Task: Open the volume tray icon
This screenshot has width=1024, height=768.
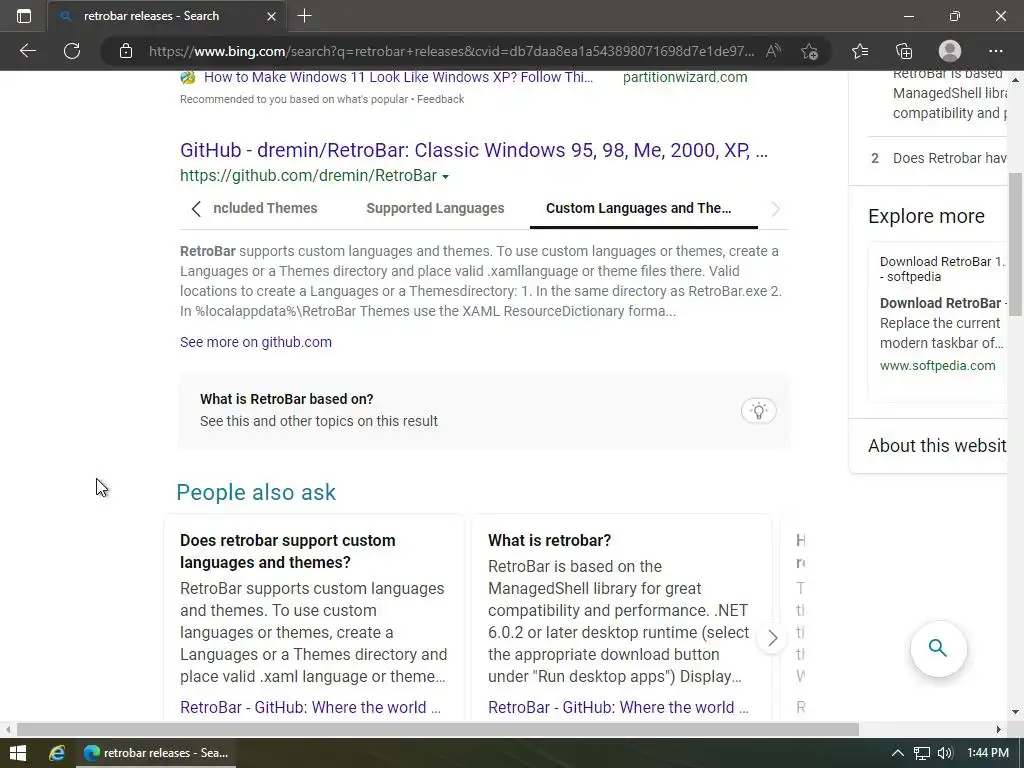Action: pyautogui.click(x=945, y=753)
